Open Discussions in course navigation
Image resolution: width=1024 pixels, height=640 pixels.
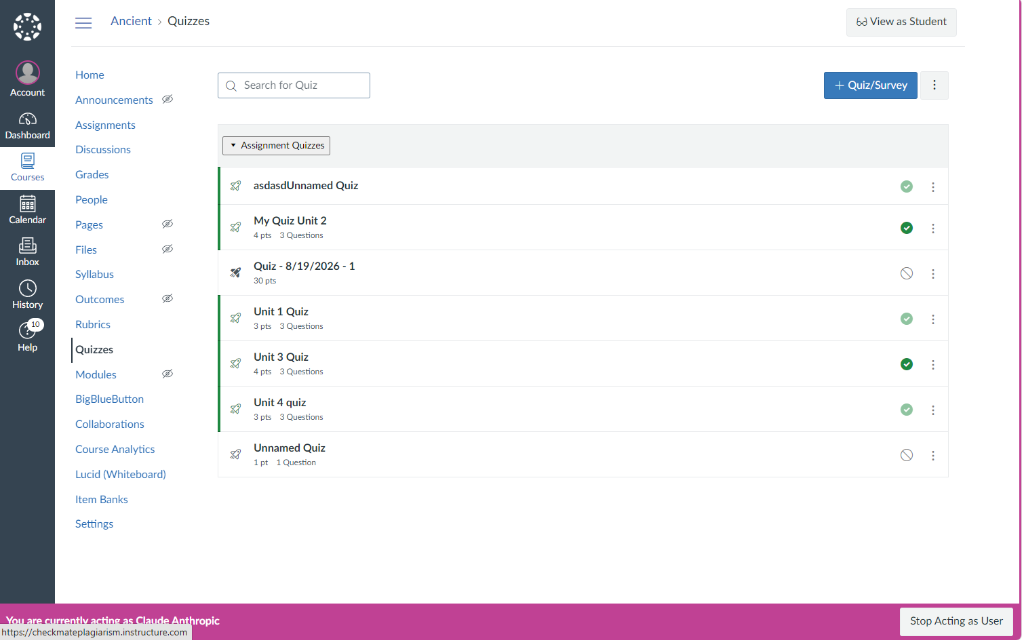(103, 150)
